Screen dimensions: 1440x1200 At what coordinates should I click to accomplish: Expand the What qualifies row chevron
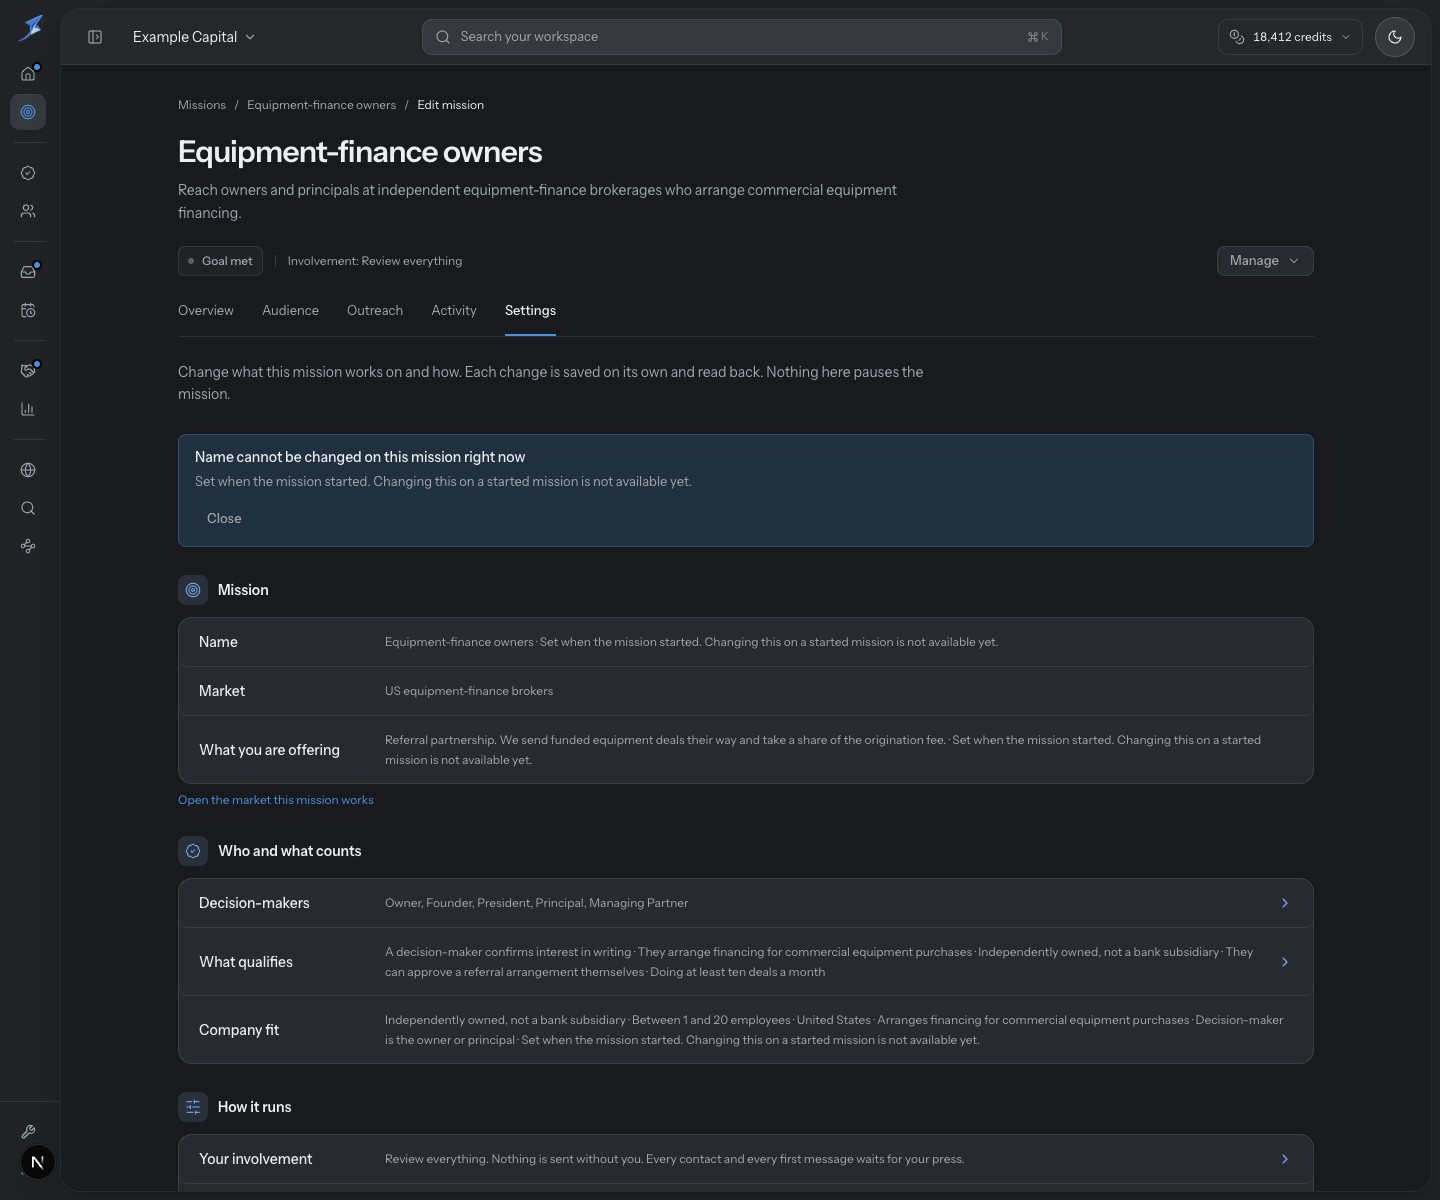1285,962
